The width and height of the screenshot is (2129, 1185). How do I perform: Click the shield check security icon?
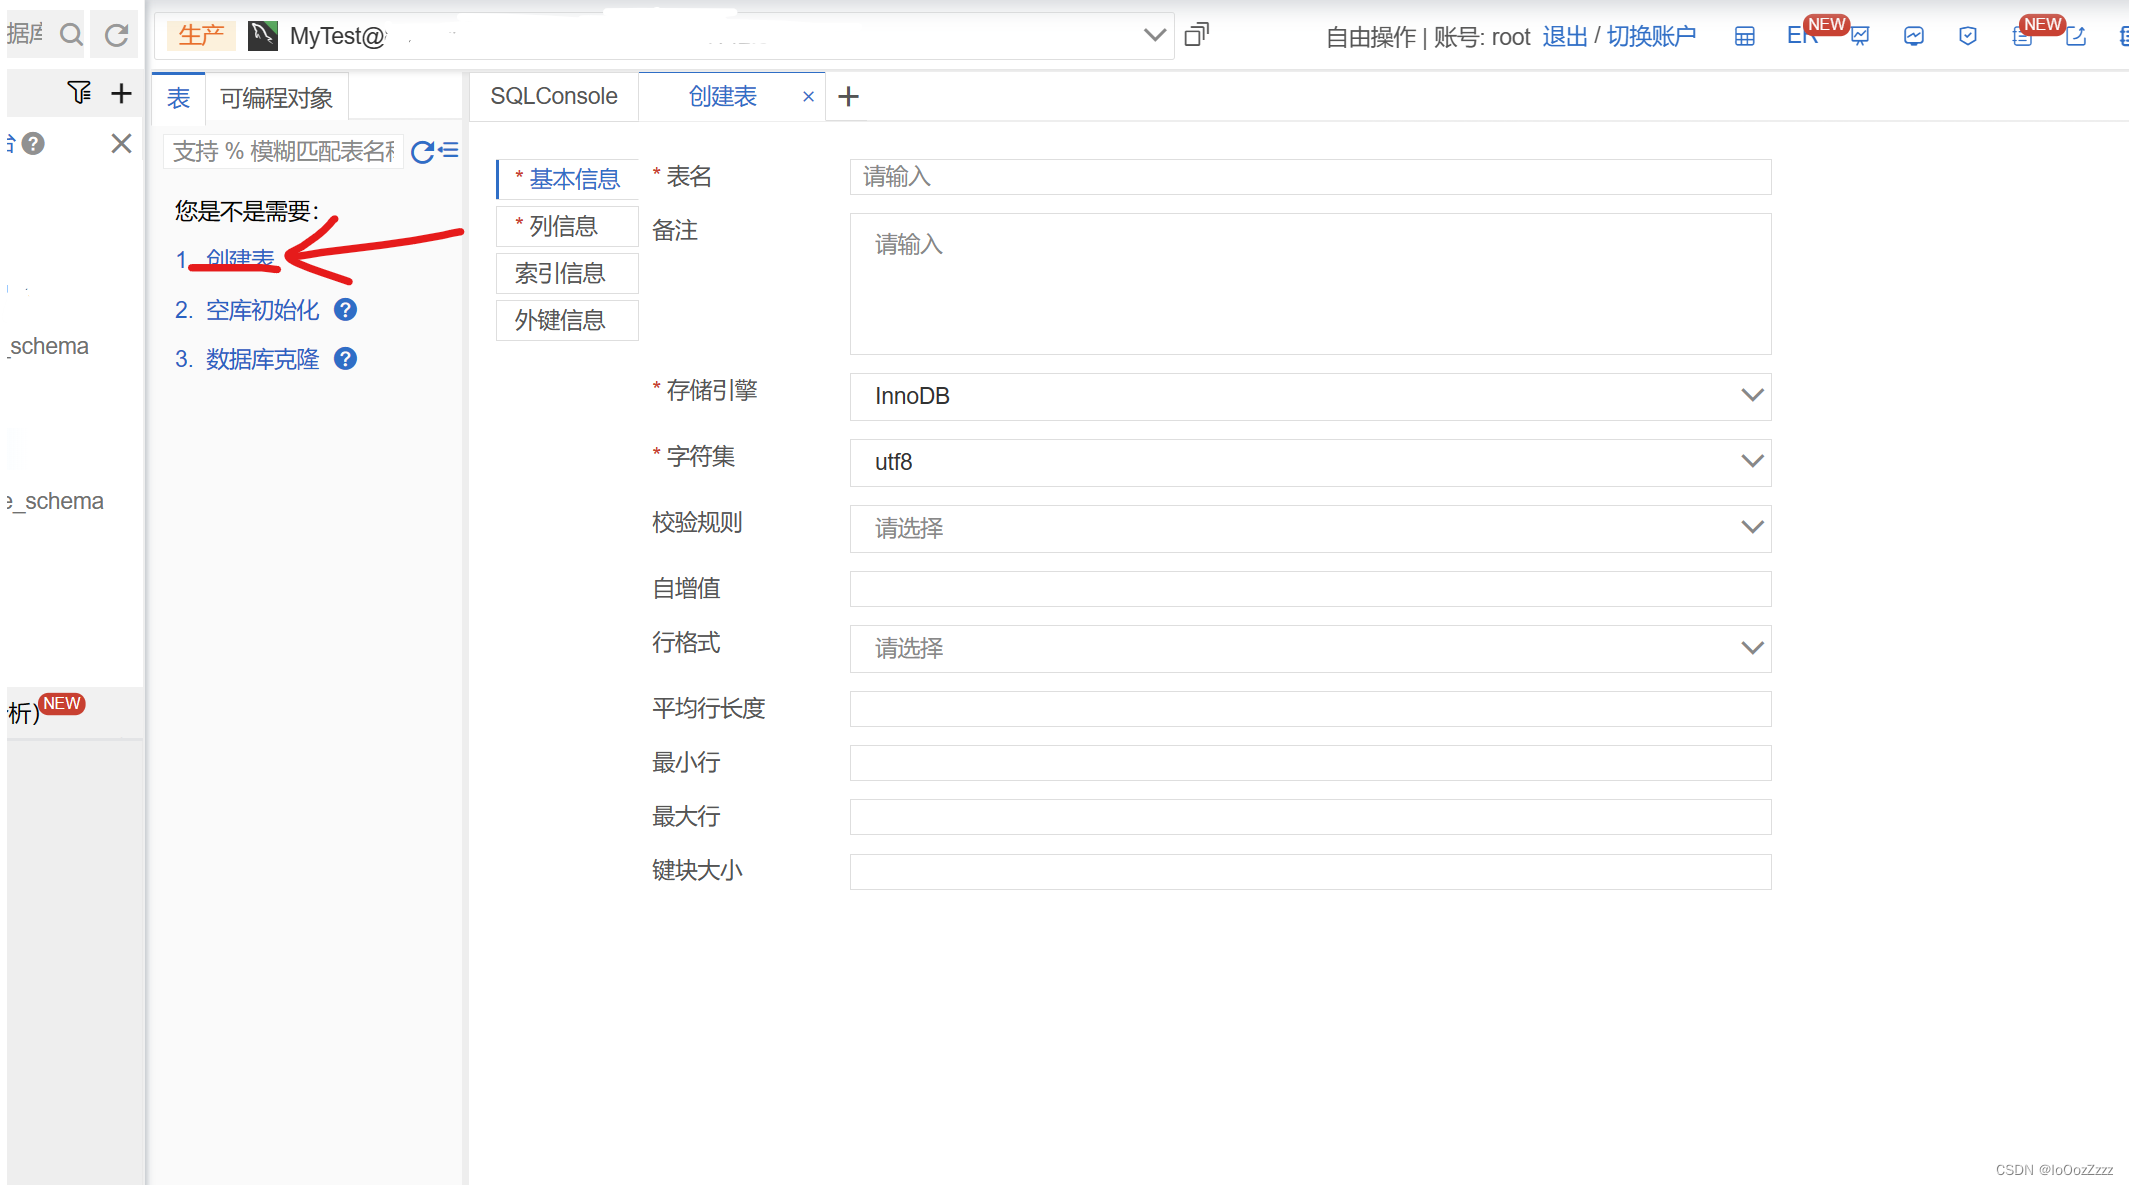(1967, 37)
